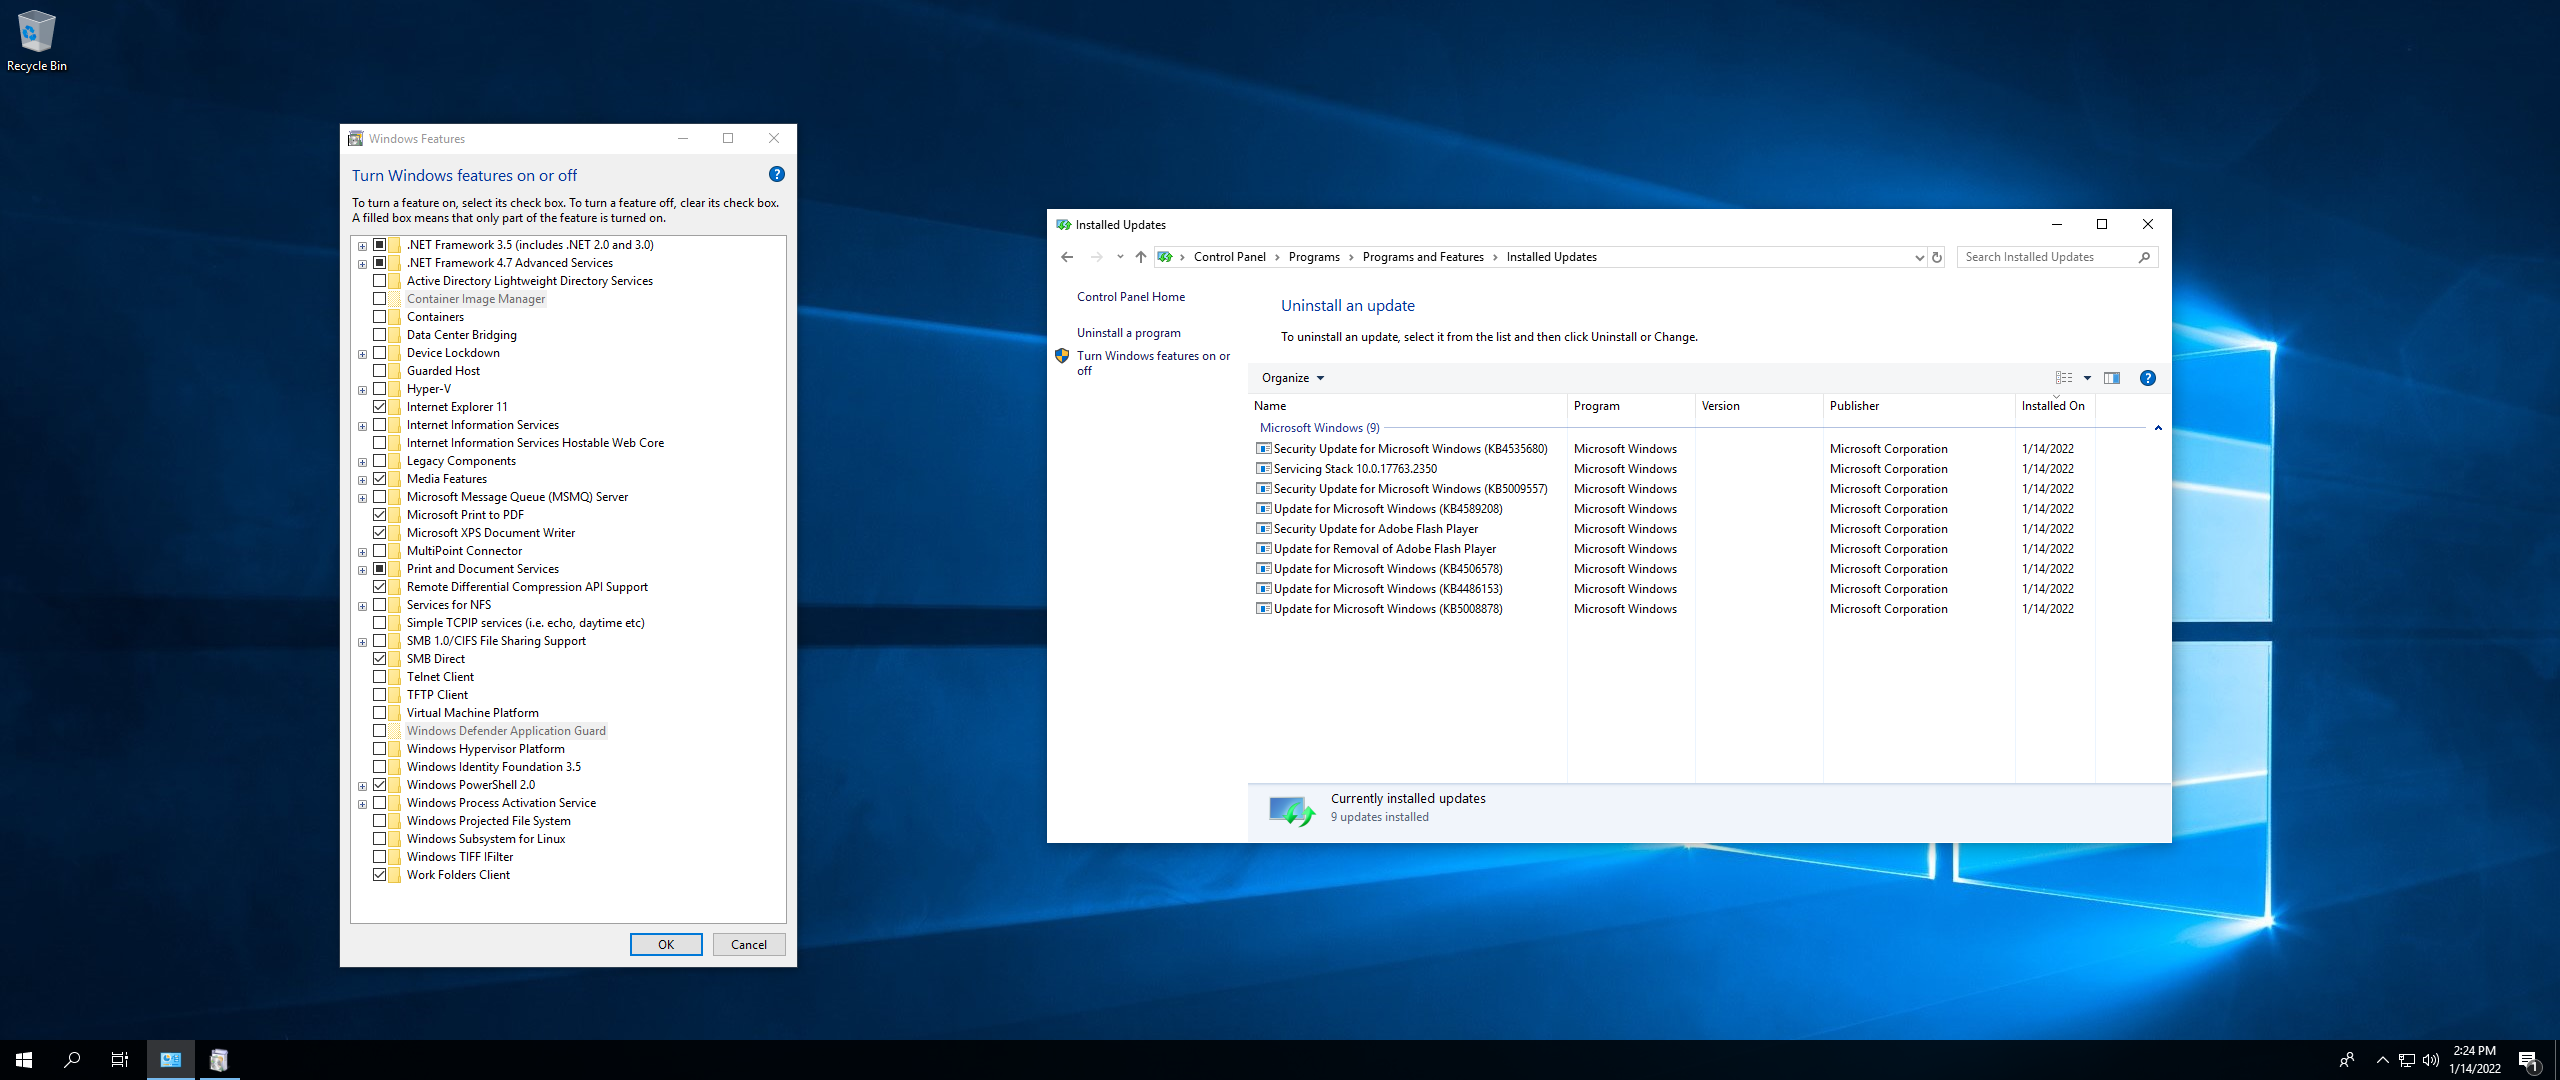Open taskbar clock and date
Screen dimensions: 2560x1080
click(2475, 1060)
